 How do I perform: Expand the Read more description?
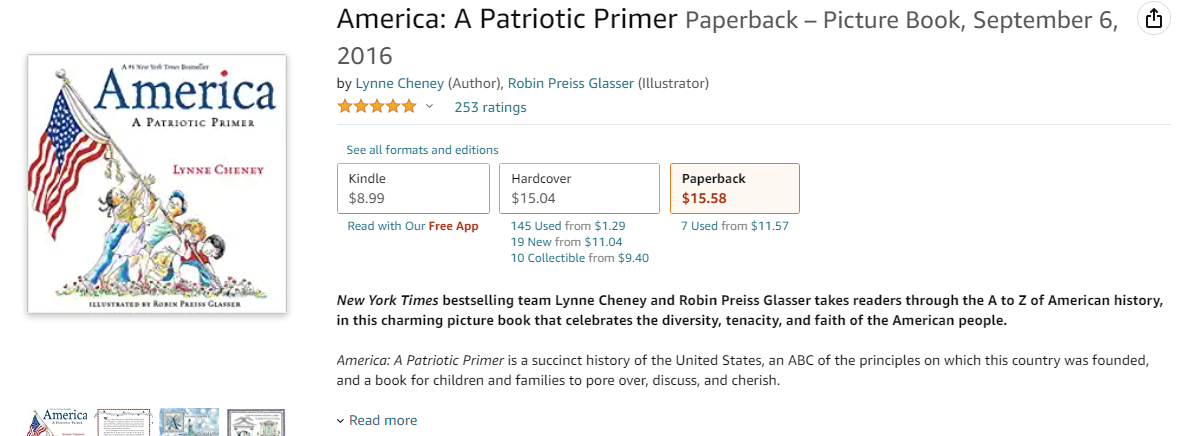377,420
